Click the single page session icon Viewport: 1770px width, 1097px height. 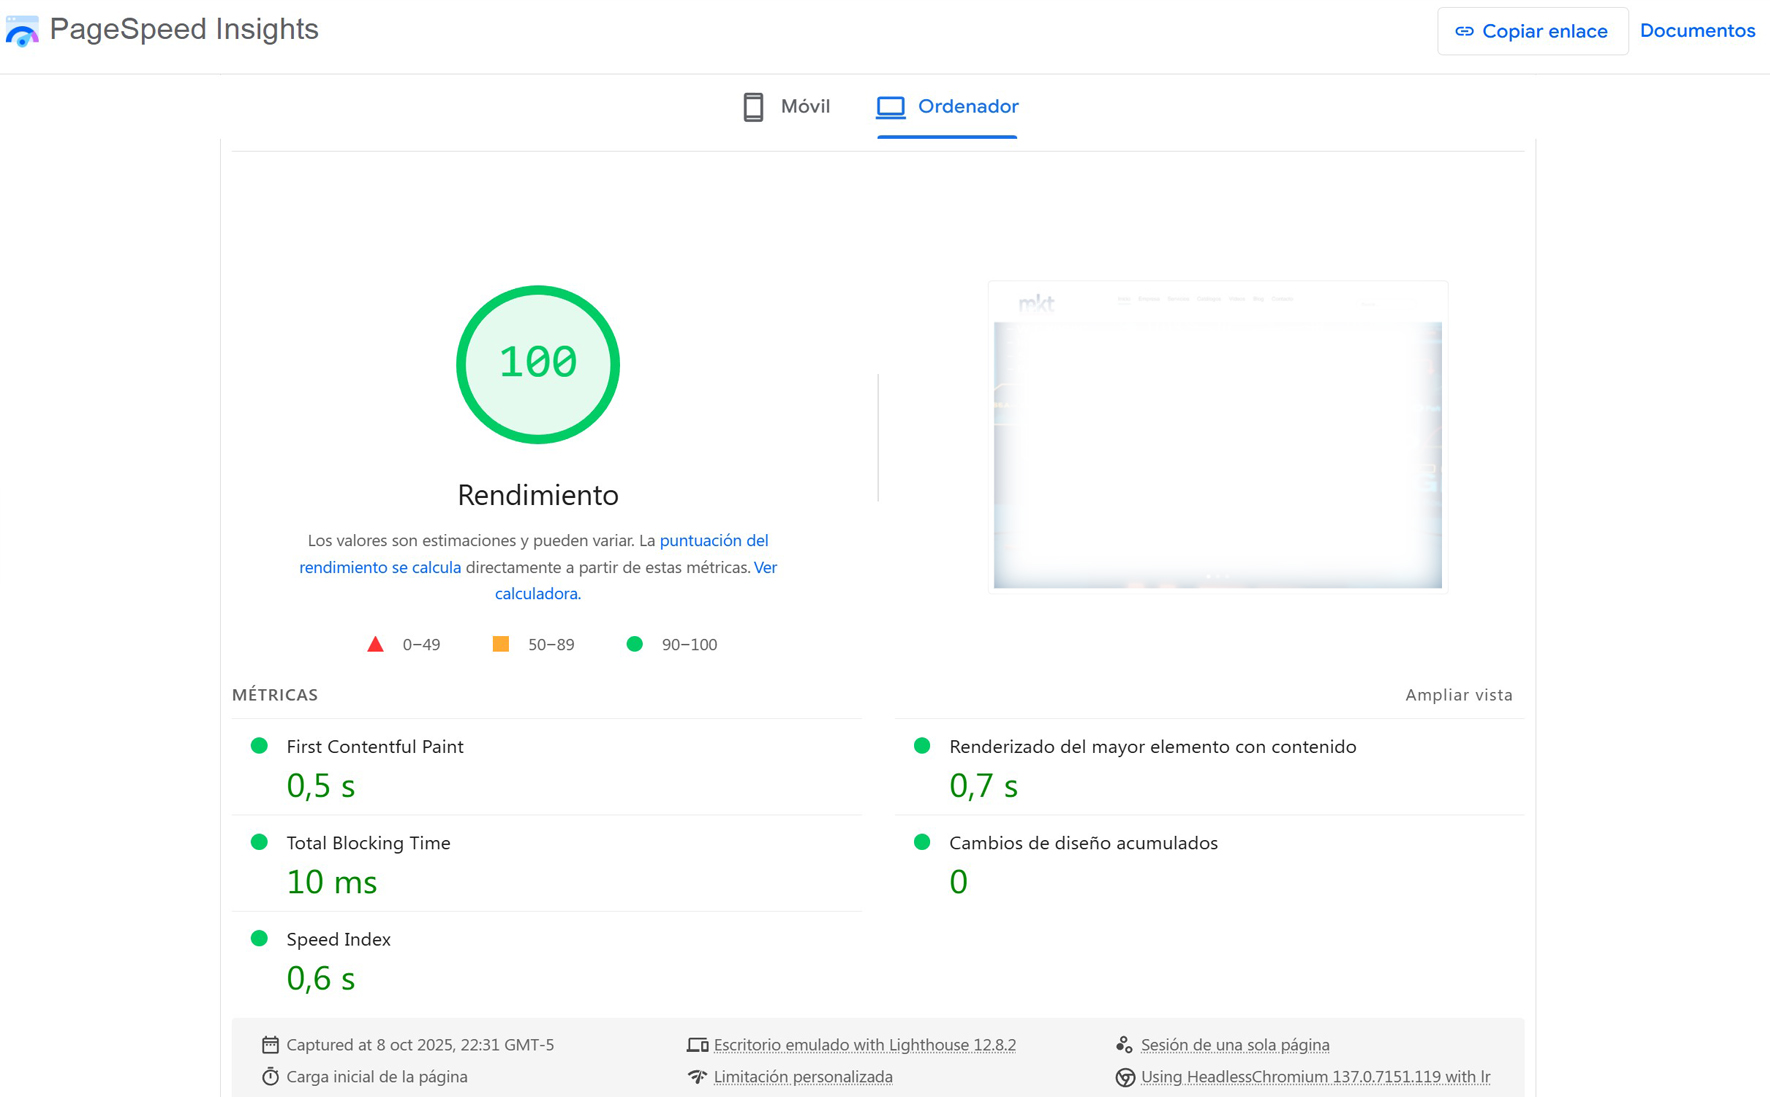[x=1125, y=1045]
